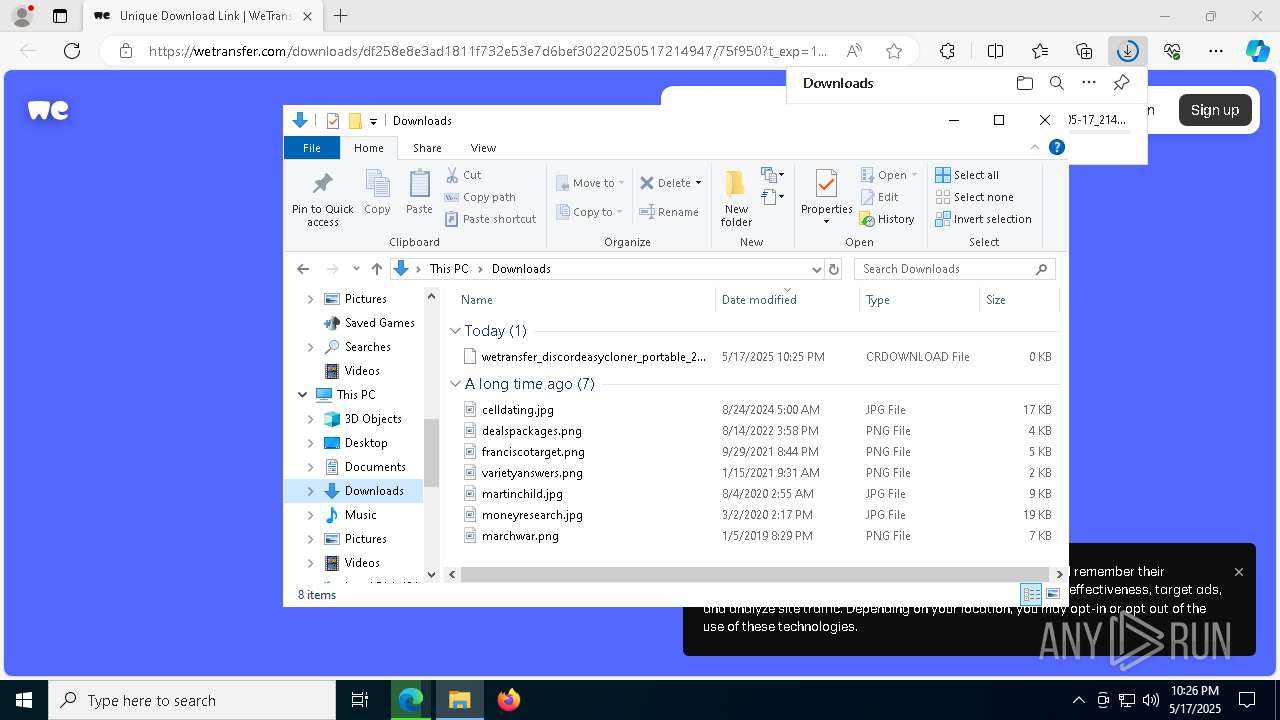
Task: Select the wetransfer crdownload file
Action: coord(593,357)
